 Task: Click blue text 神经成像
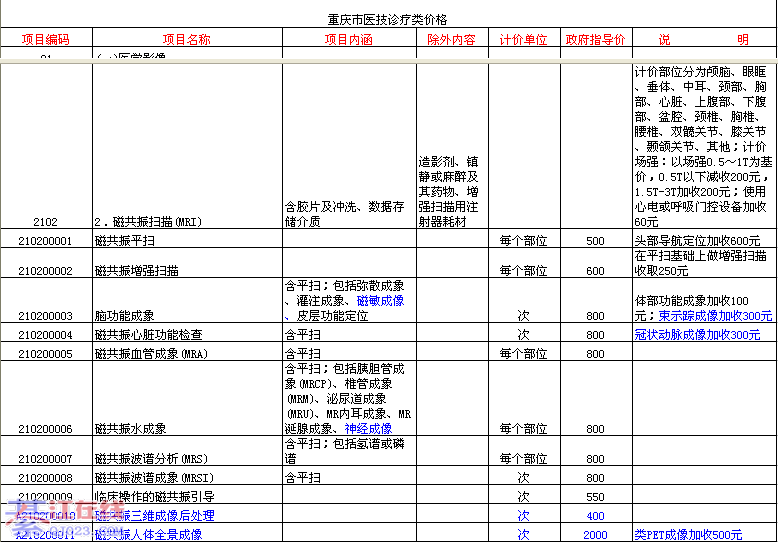369,428
